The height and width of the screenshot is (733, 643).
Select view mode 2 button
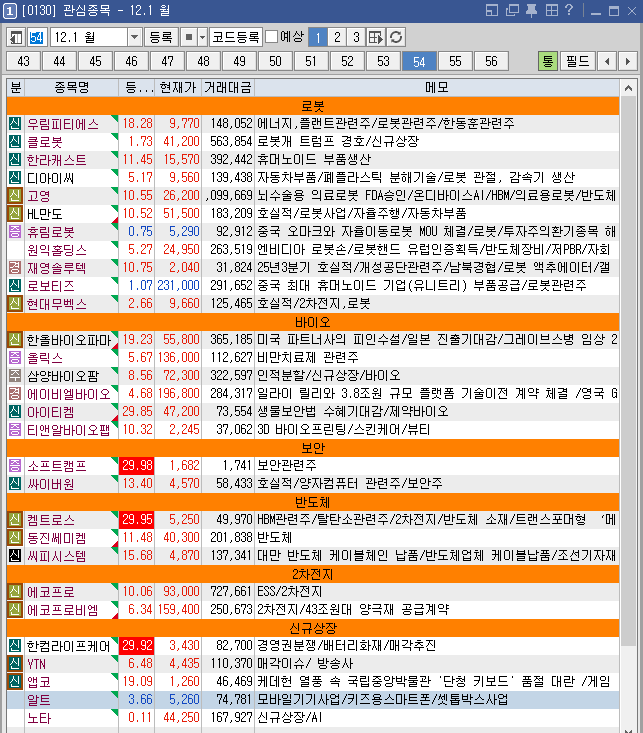click(337, 37)
